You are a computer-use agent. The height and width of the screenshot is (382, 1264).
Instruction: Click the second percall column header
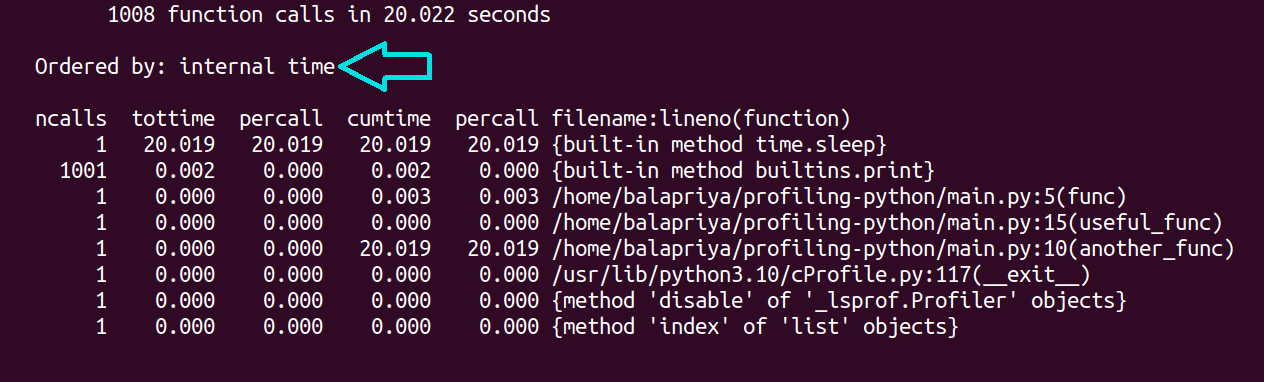(496, 118)
